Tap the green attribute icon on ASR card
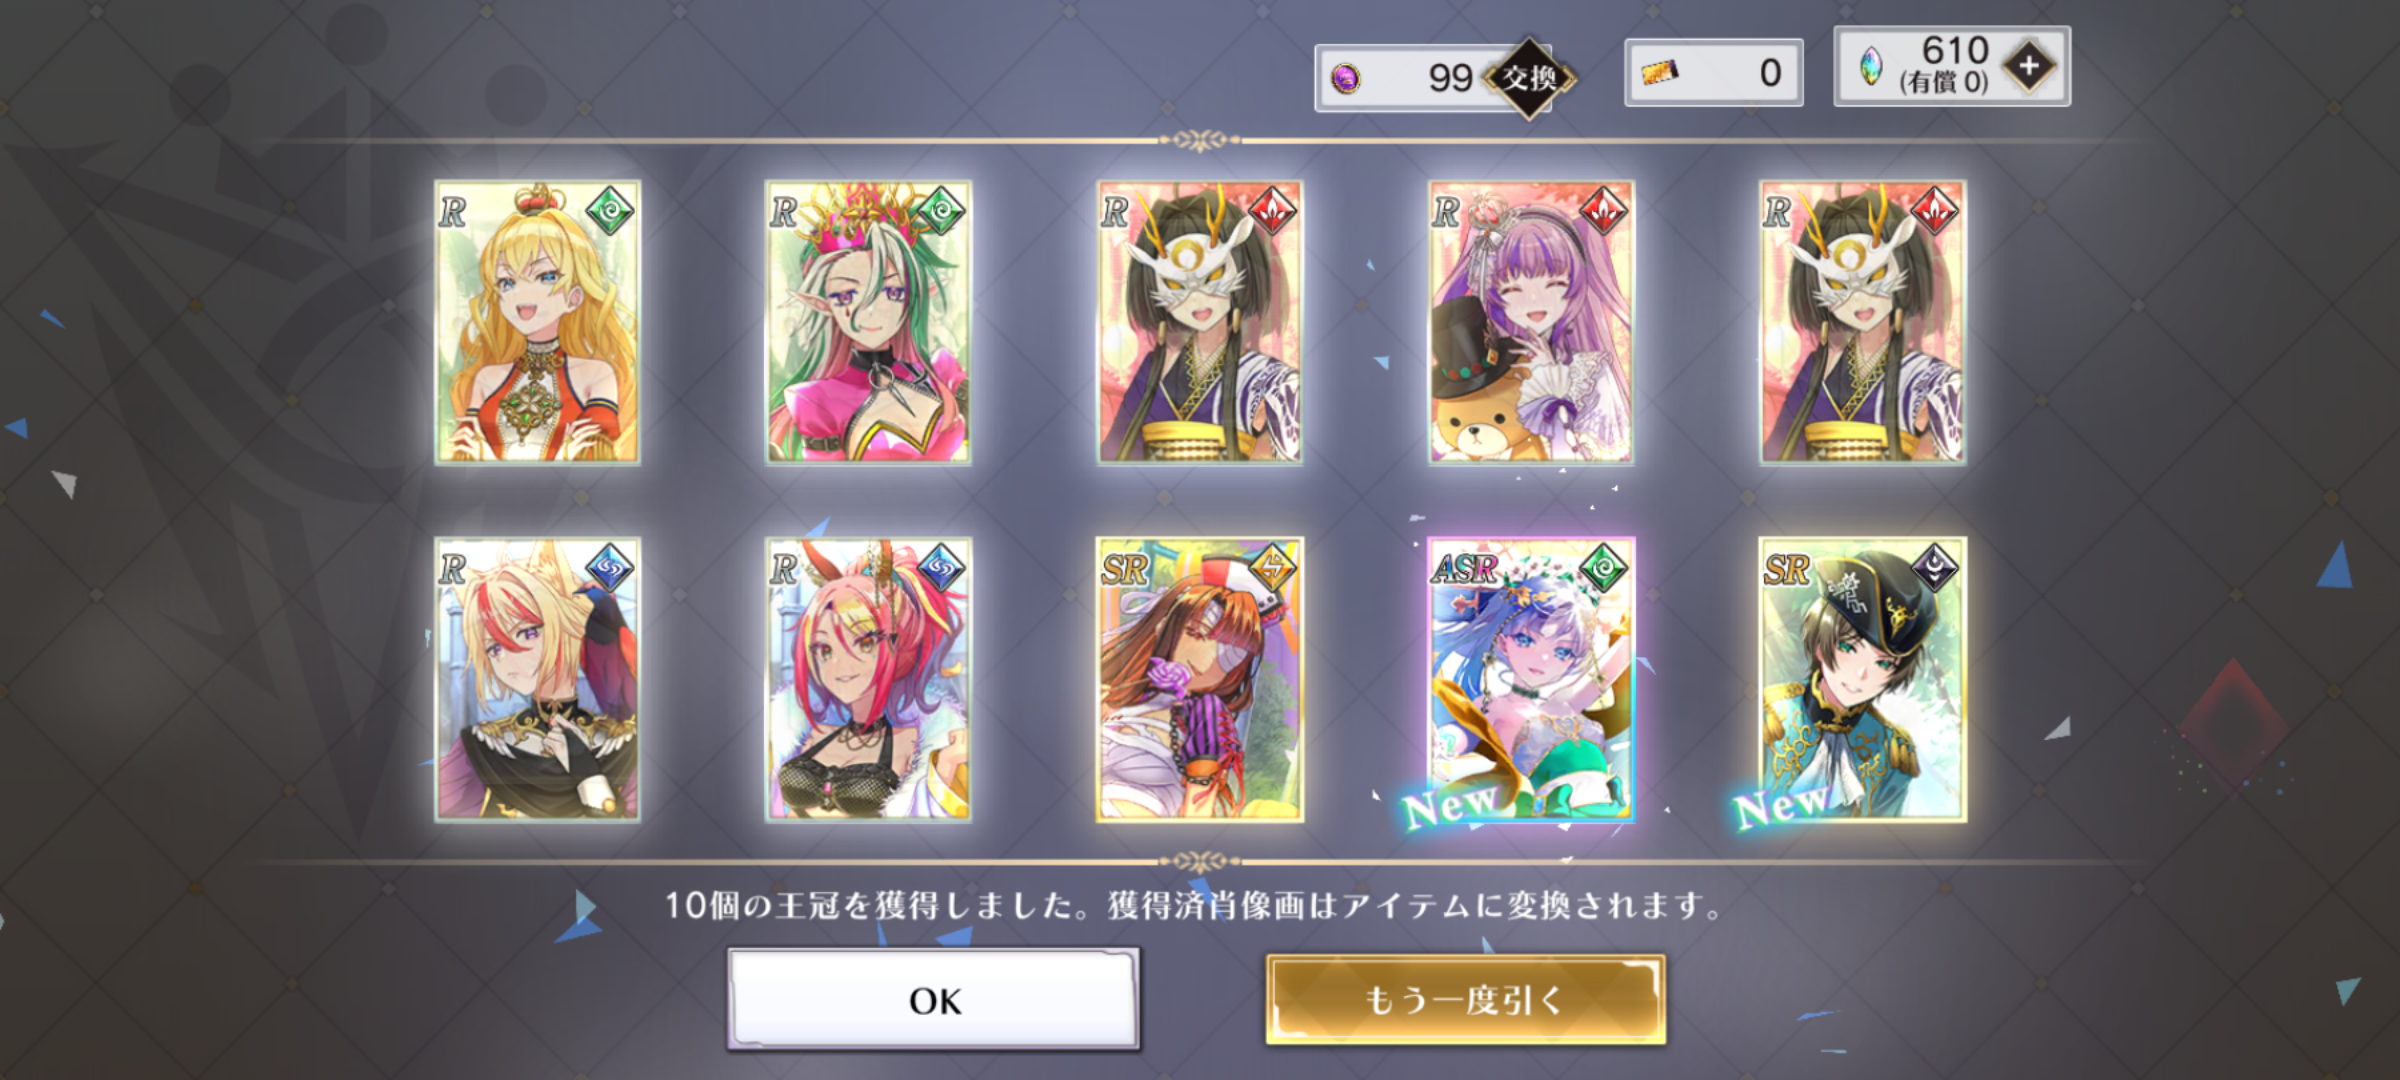This screenshot has height=1080, width=2400. click(1604, 569)
